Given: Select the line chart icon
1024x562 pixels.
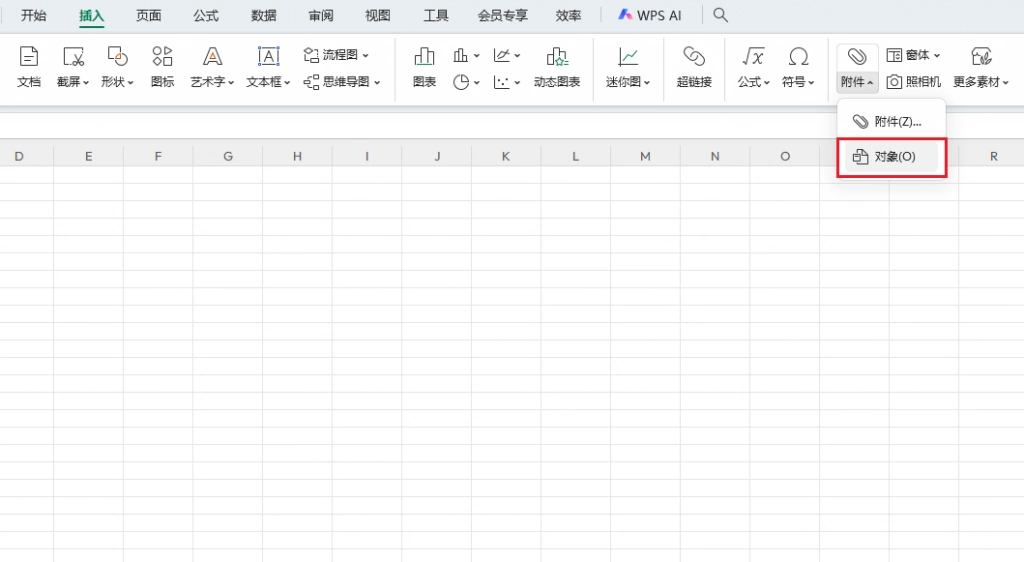Looking at the screenshot, I should pyautogui.click(x=502, y=55).
